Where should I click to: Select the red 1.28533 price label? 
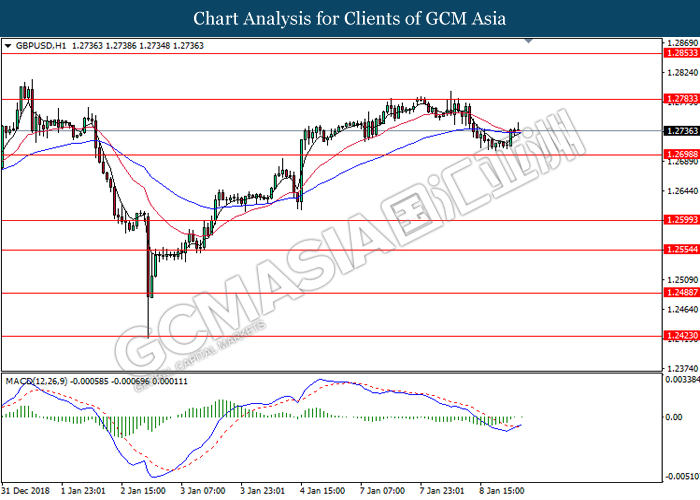[x=679, y=55]
